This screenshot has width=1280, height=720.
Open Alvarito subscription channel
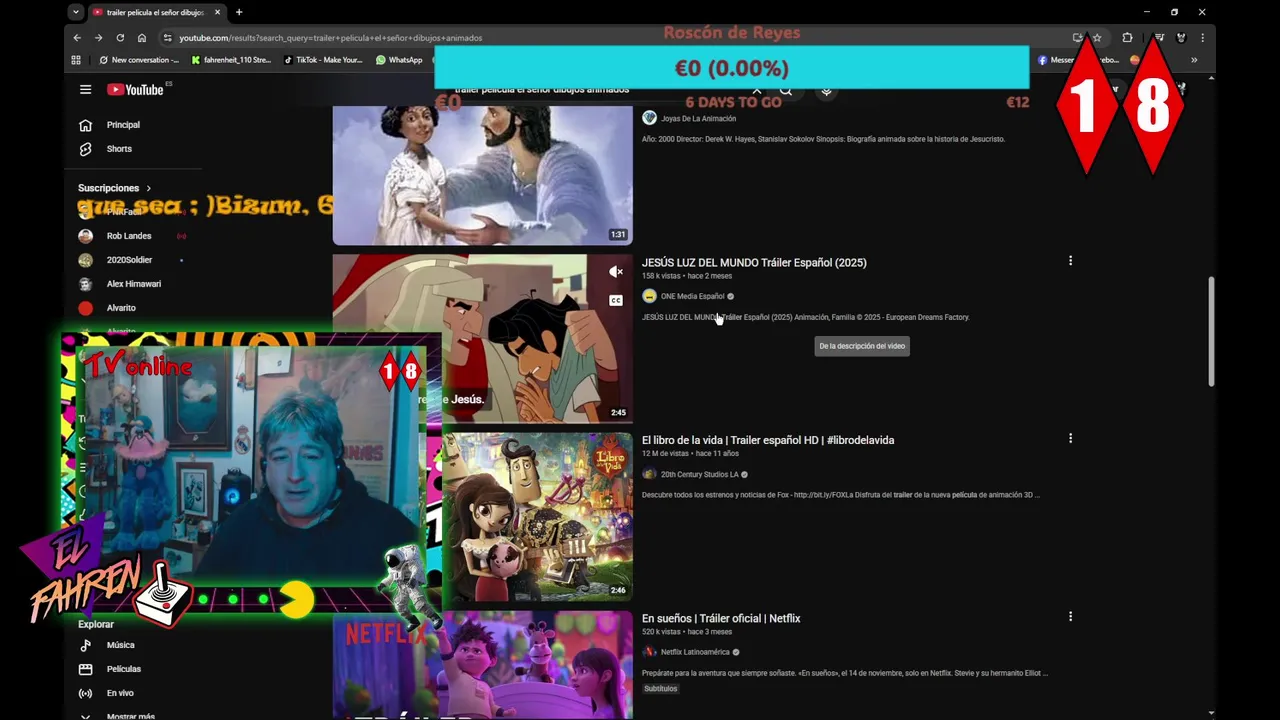tap(121, 308)
